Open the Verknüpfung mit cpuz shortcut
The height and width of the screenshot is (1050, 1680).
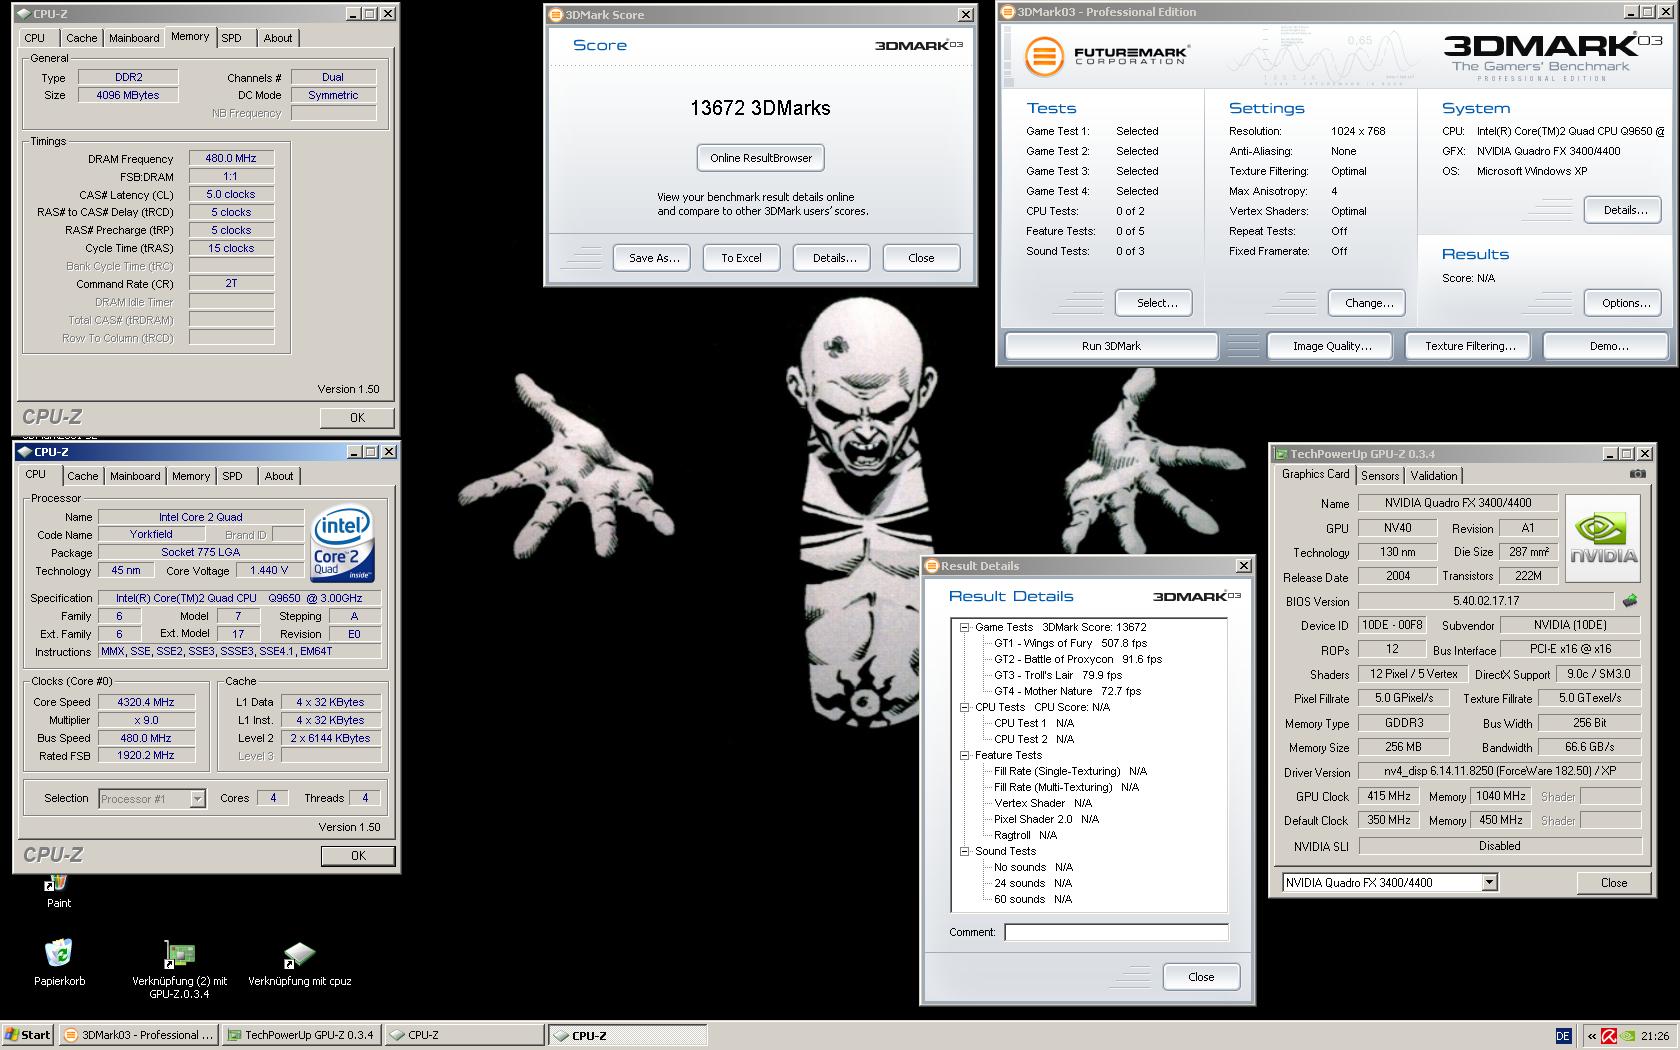299,963
